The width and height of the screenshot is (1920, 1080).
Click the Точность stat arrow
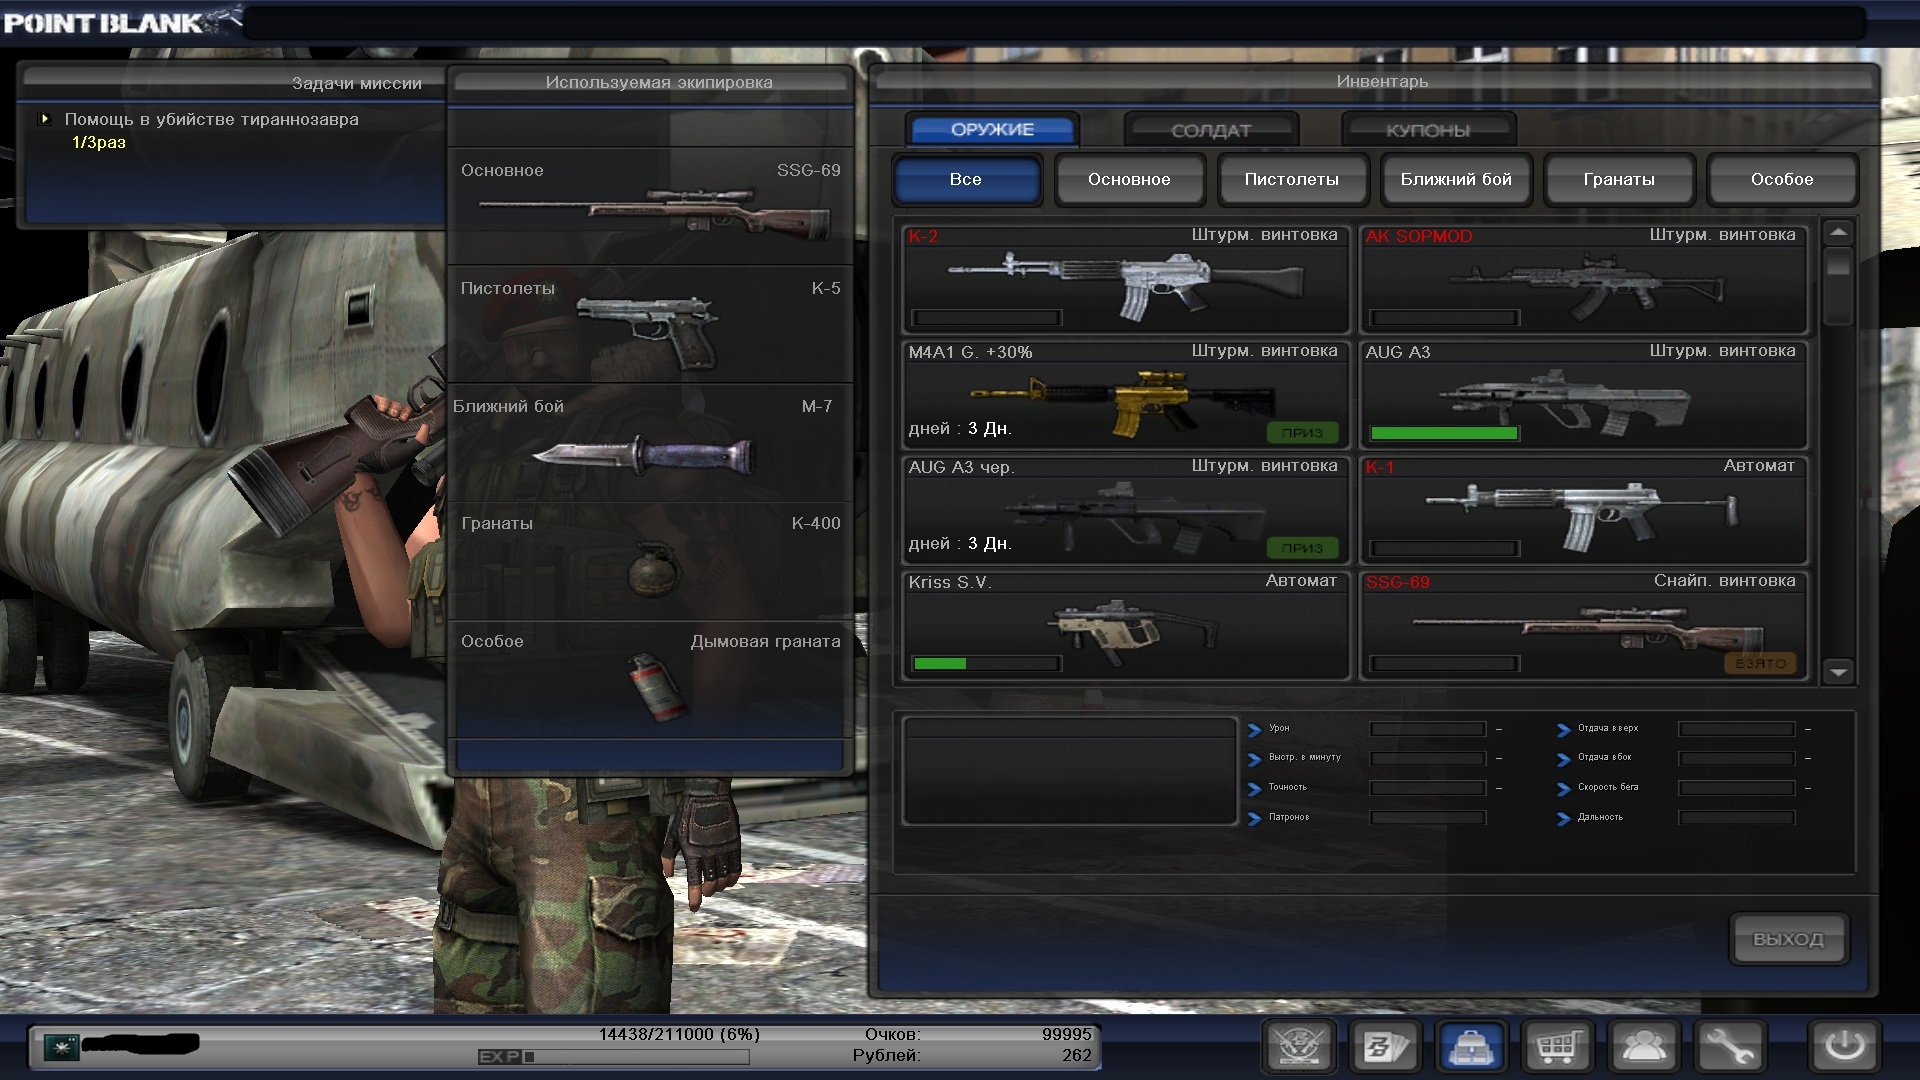[x=1255, y=789]
